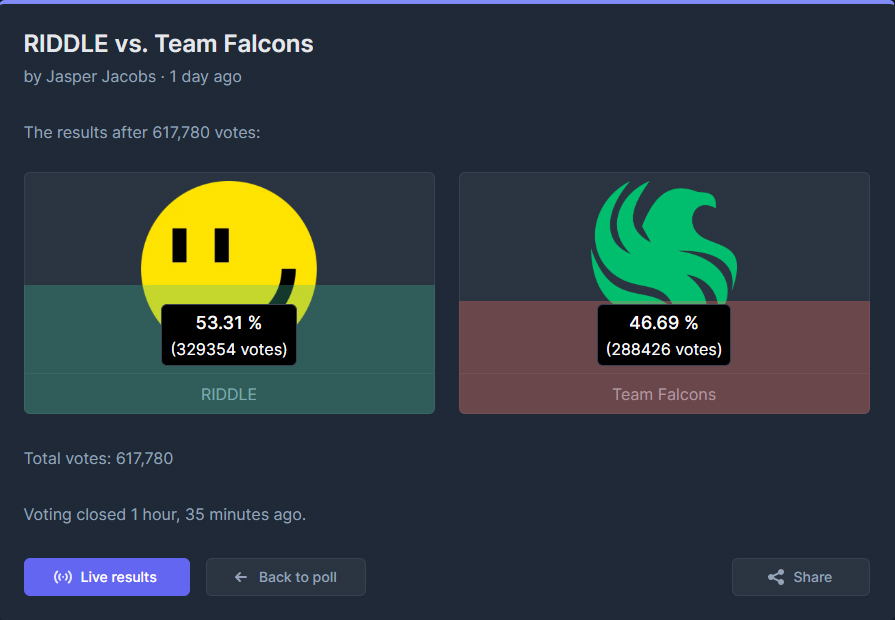
Task: Open the Share button
Action: (801, 577)
